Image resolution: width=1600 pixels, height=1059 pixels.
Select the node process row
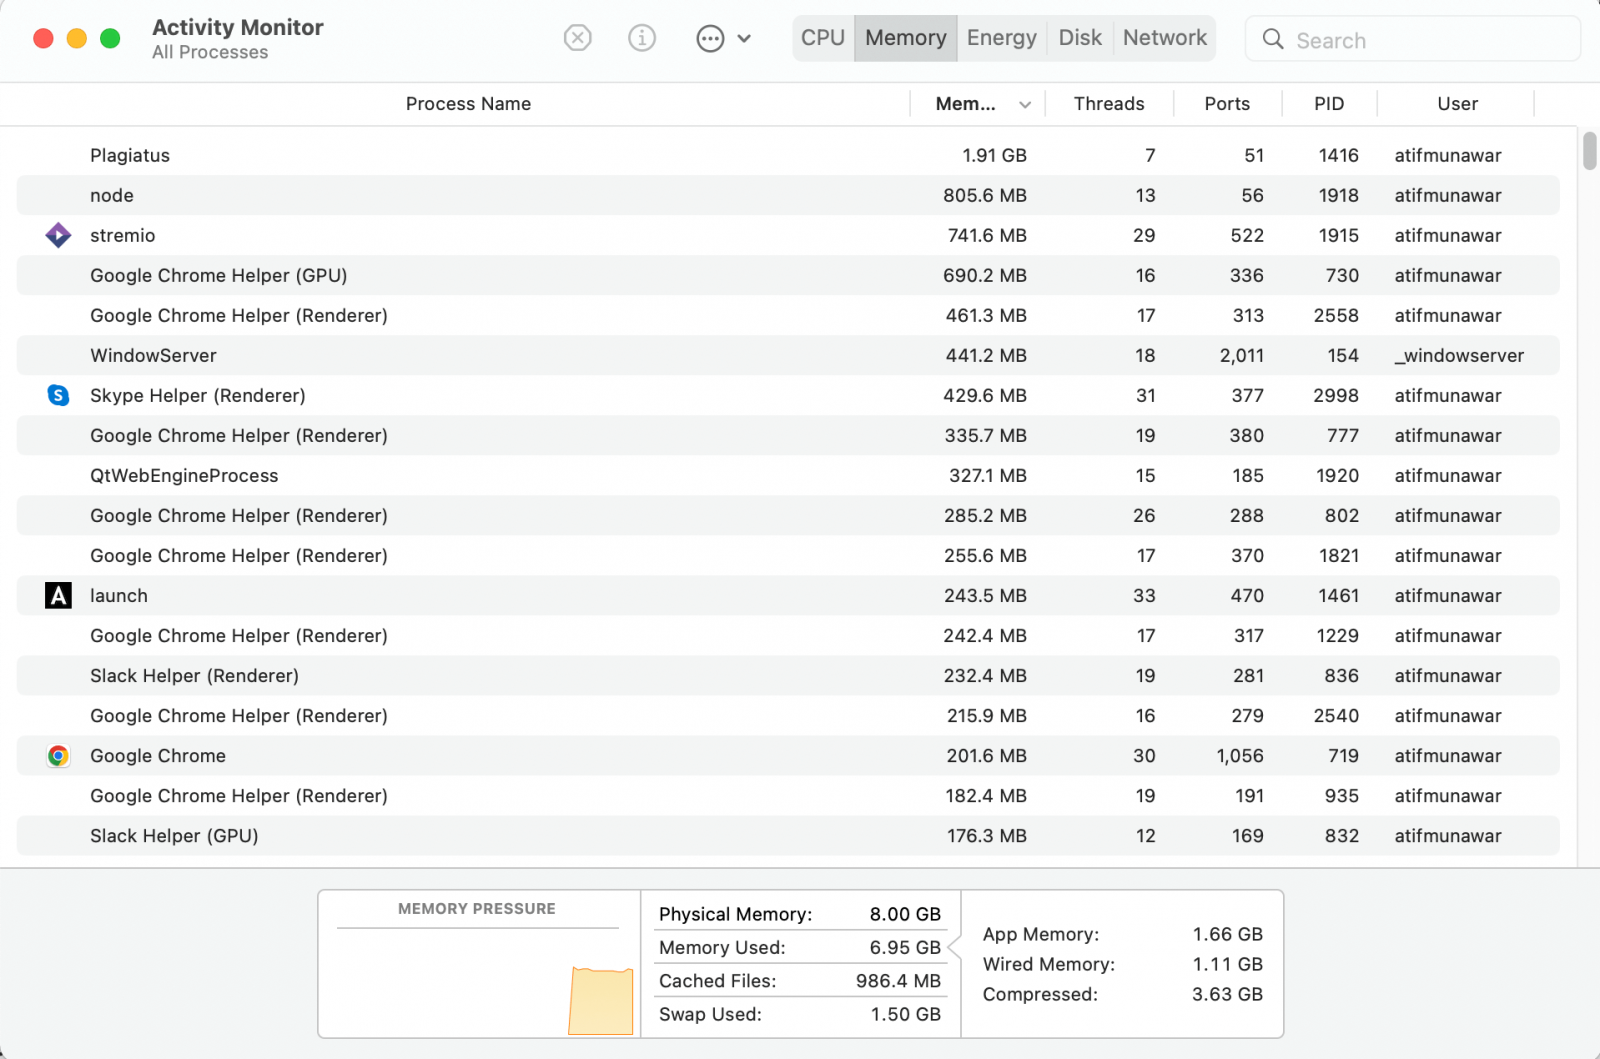(x=500, y=195)
